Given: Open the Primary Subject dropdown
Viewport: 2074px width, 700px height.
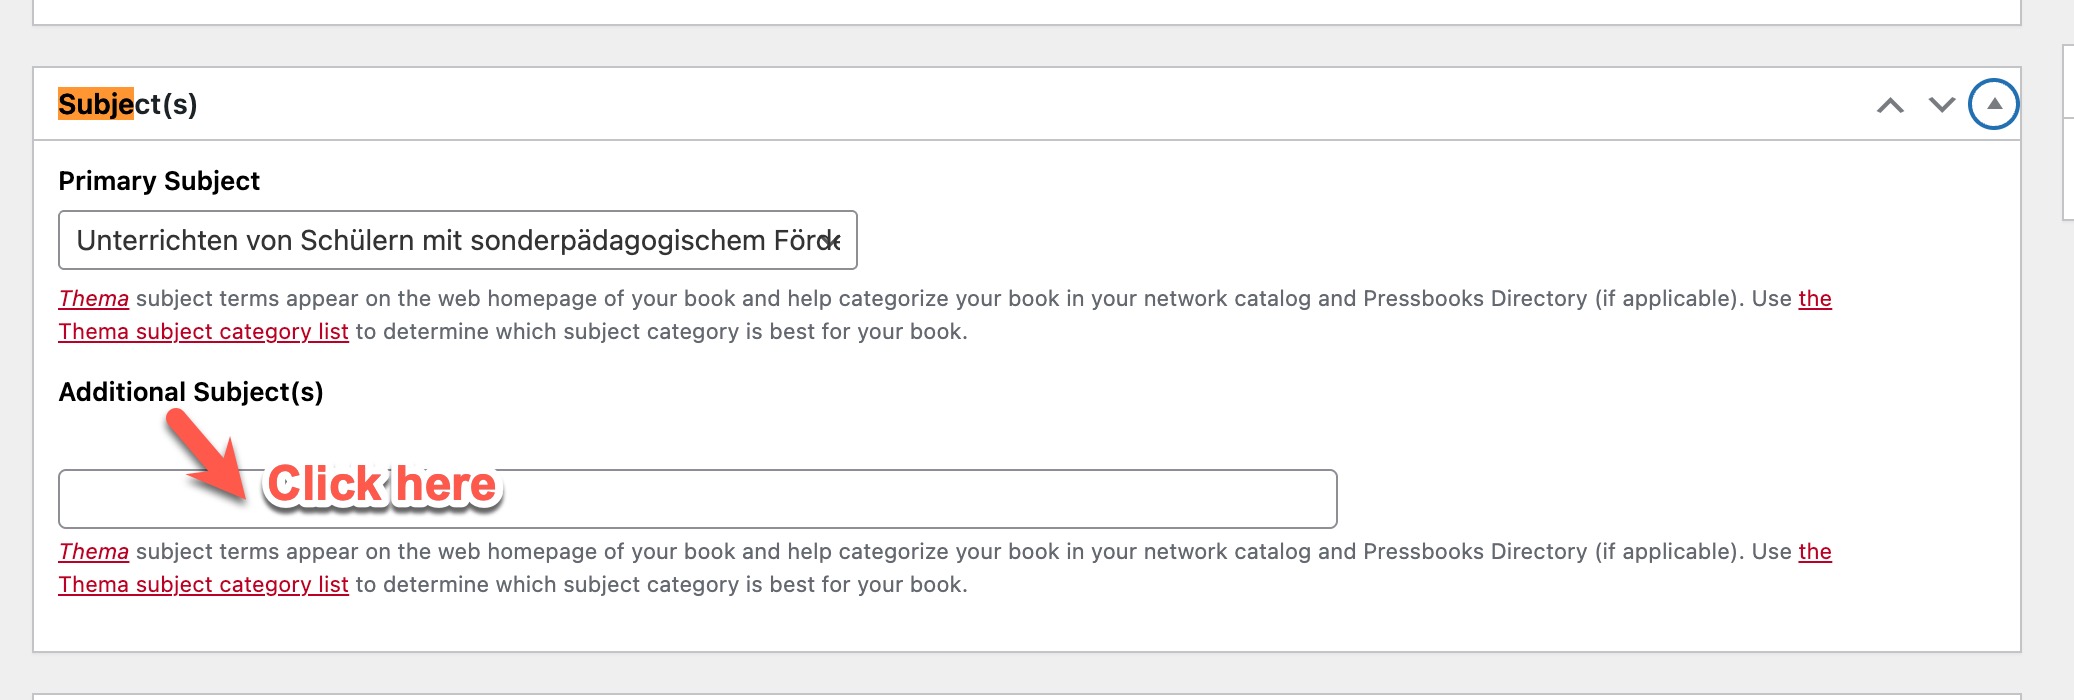Looking at the screenshot, I should [440, 241].
